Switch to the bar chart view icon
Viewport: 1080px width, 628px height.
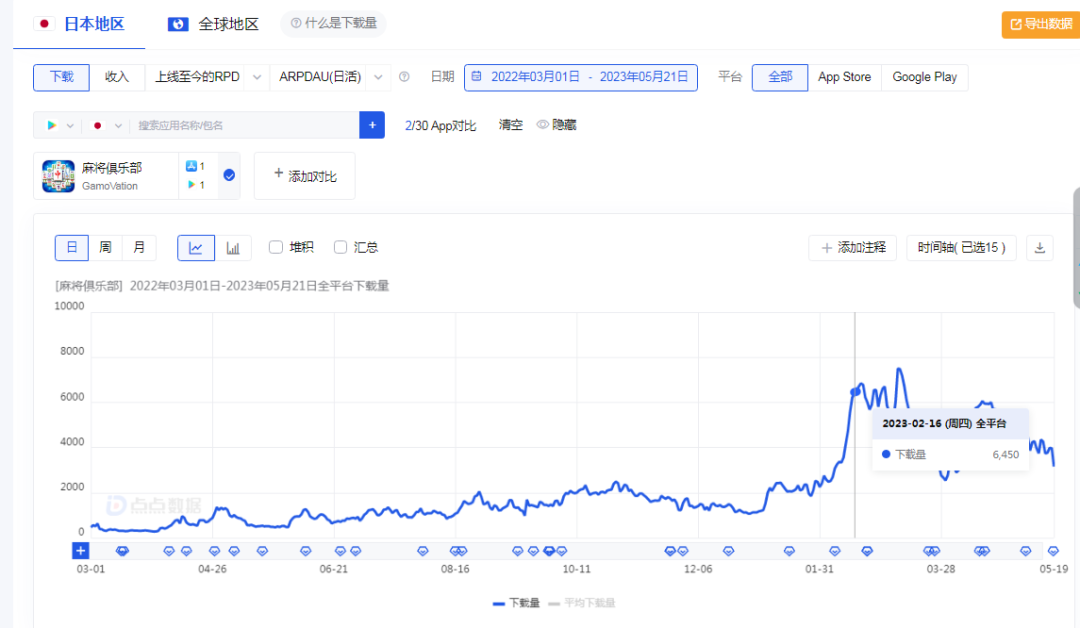pos(233,247)
